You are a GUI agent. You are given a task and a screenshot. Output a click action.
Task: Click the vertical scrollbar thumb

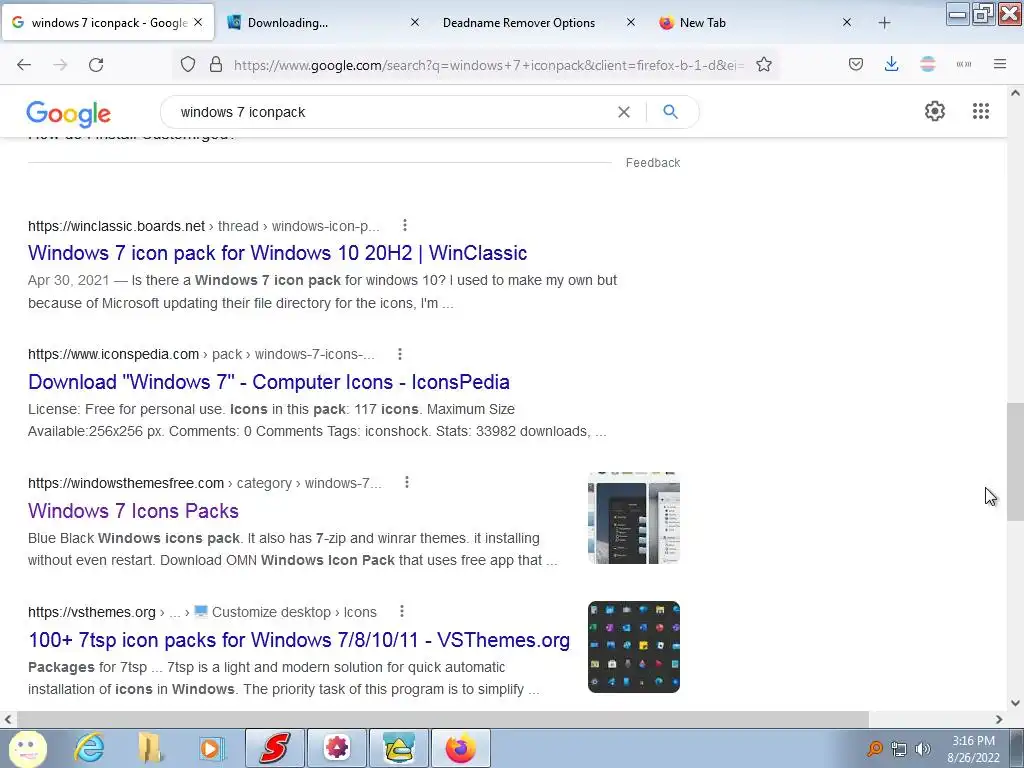click(1015, 462)
